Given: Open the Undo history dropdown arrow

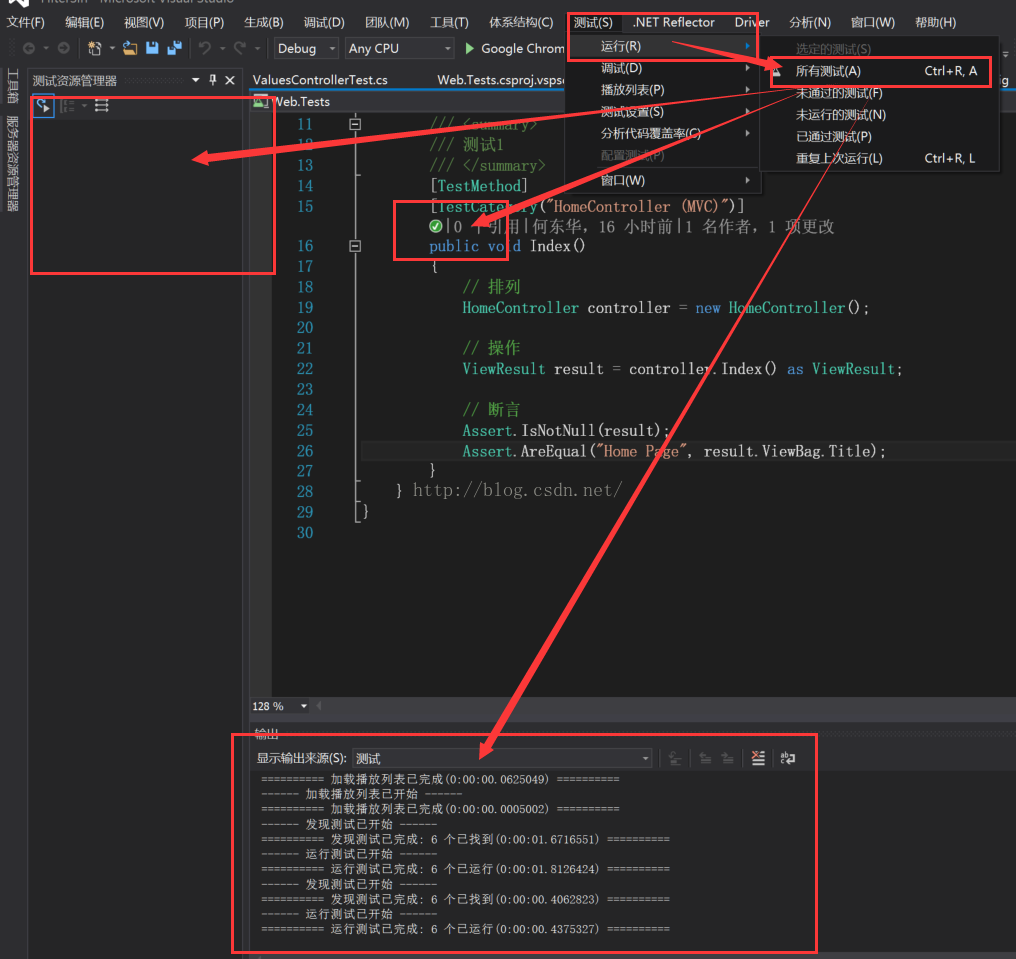Looking at the screenshot, I should [222, 48].
